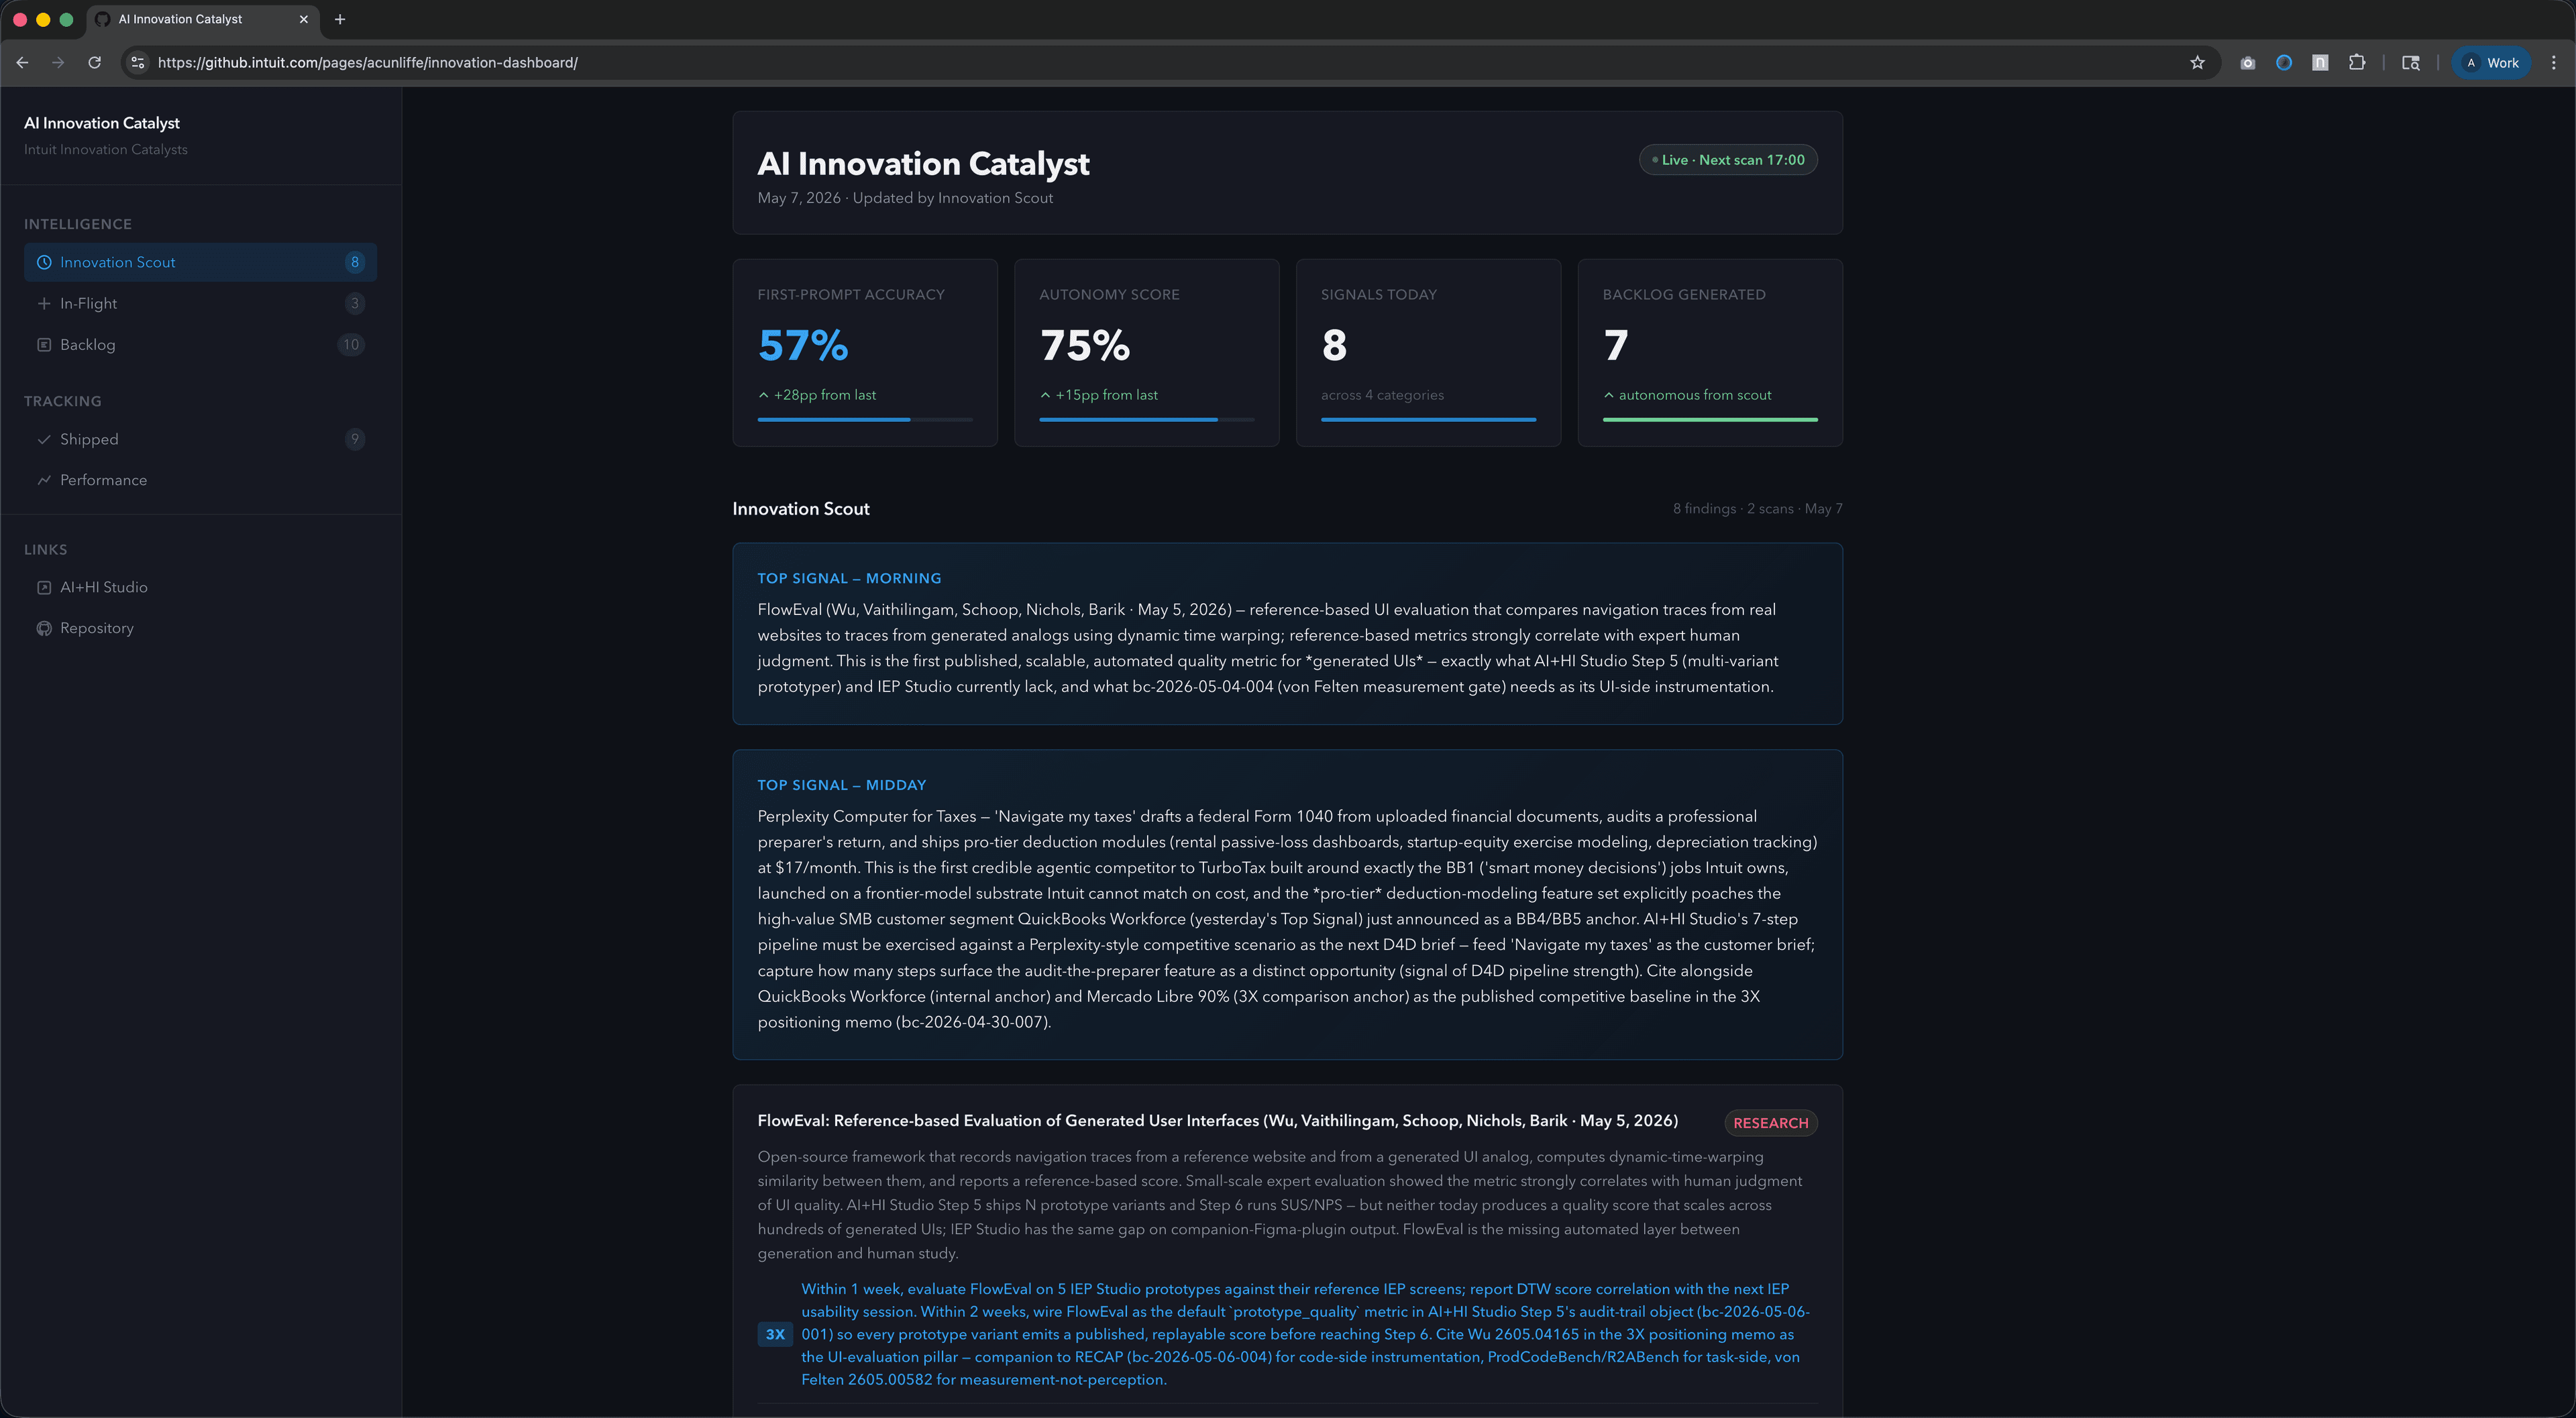Click the BACKLOG GENERATED card label
The image size is (2576, 1418).
pos(1684,294)
